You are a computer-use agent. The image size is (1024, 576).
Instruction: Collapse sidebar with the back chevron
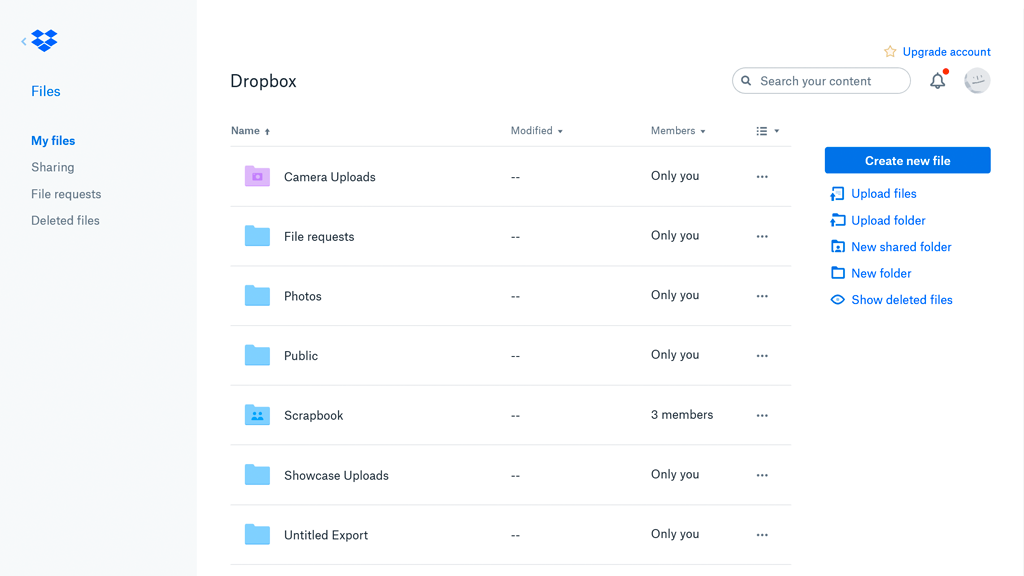(x=24, y=41)
